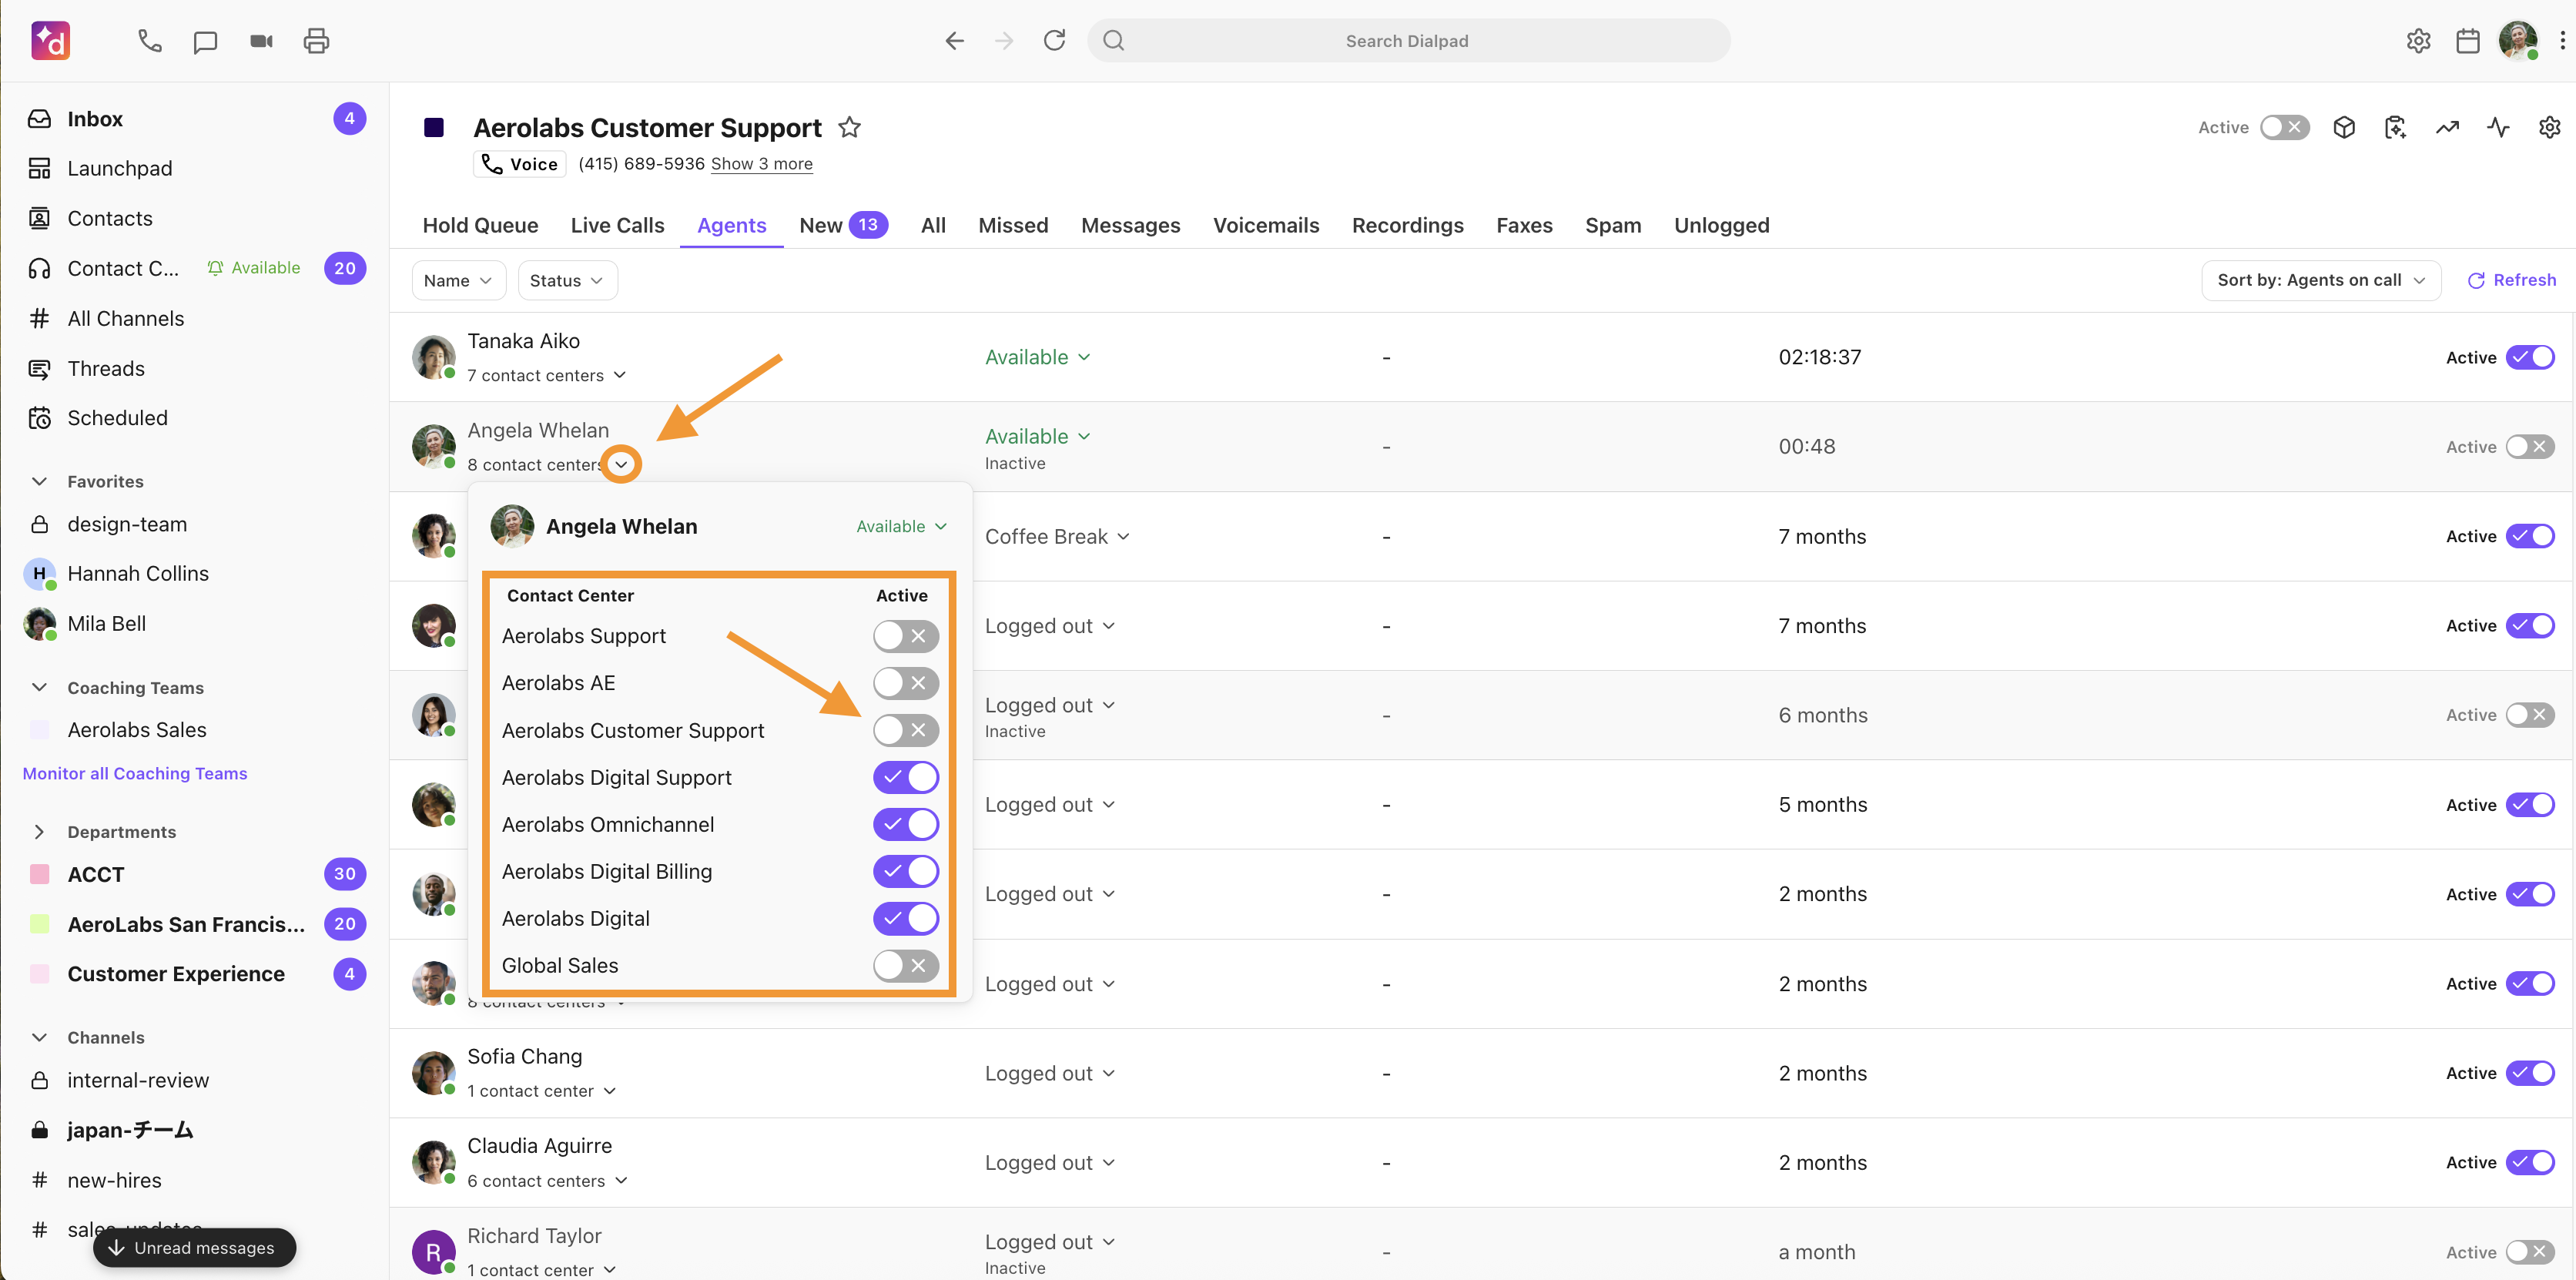2576x1280 pixels.
Task: Collapse Angela Whelan's contact centers chevron
Action: (x=621, y=464)
